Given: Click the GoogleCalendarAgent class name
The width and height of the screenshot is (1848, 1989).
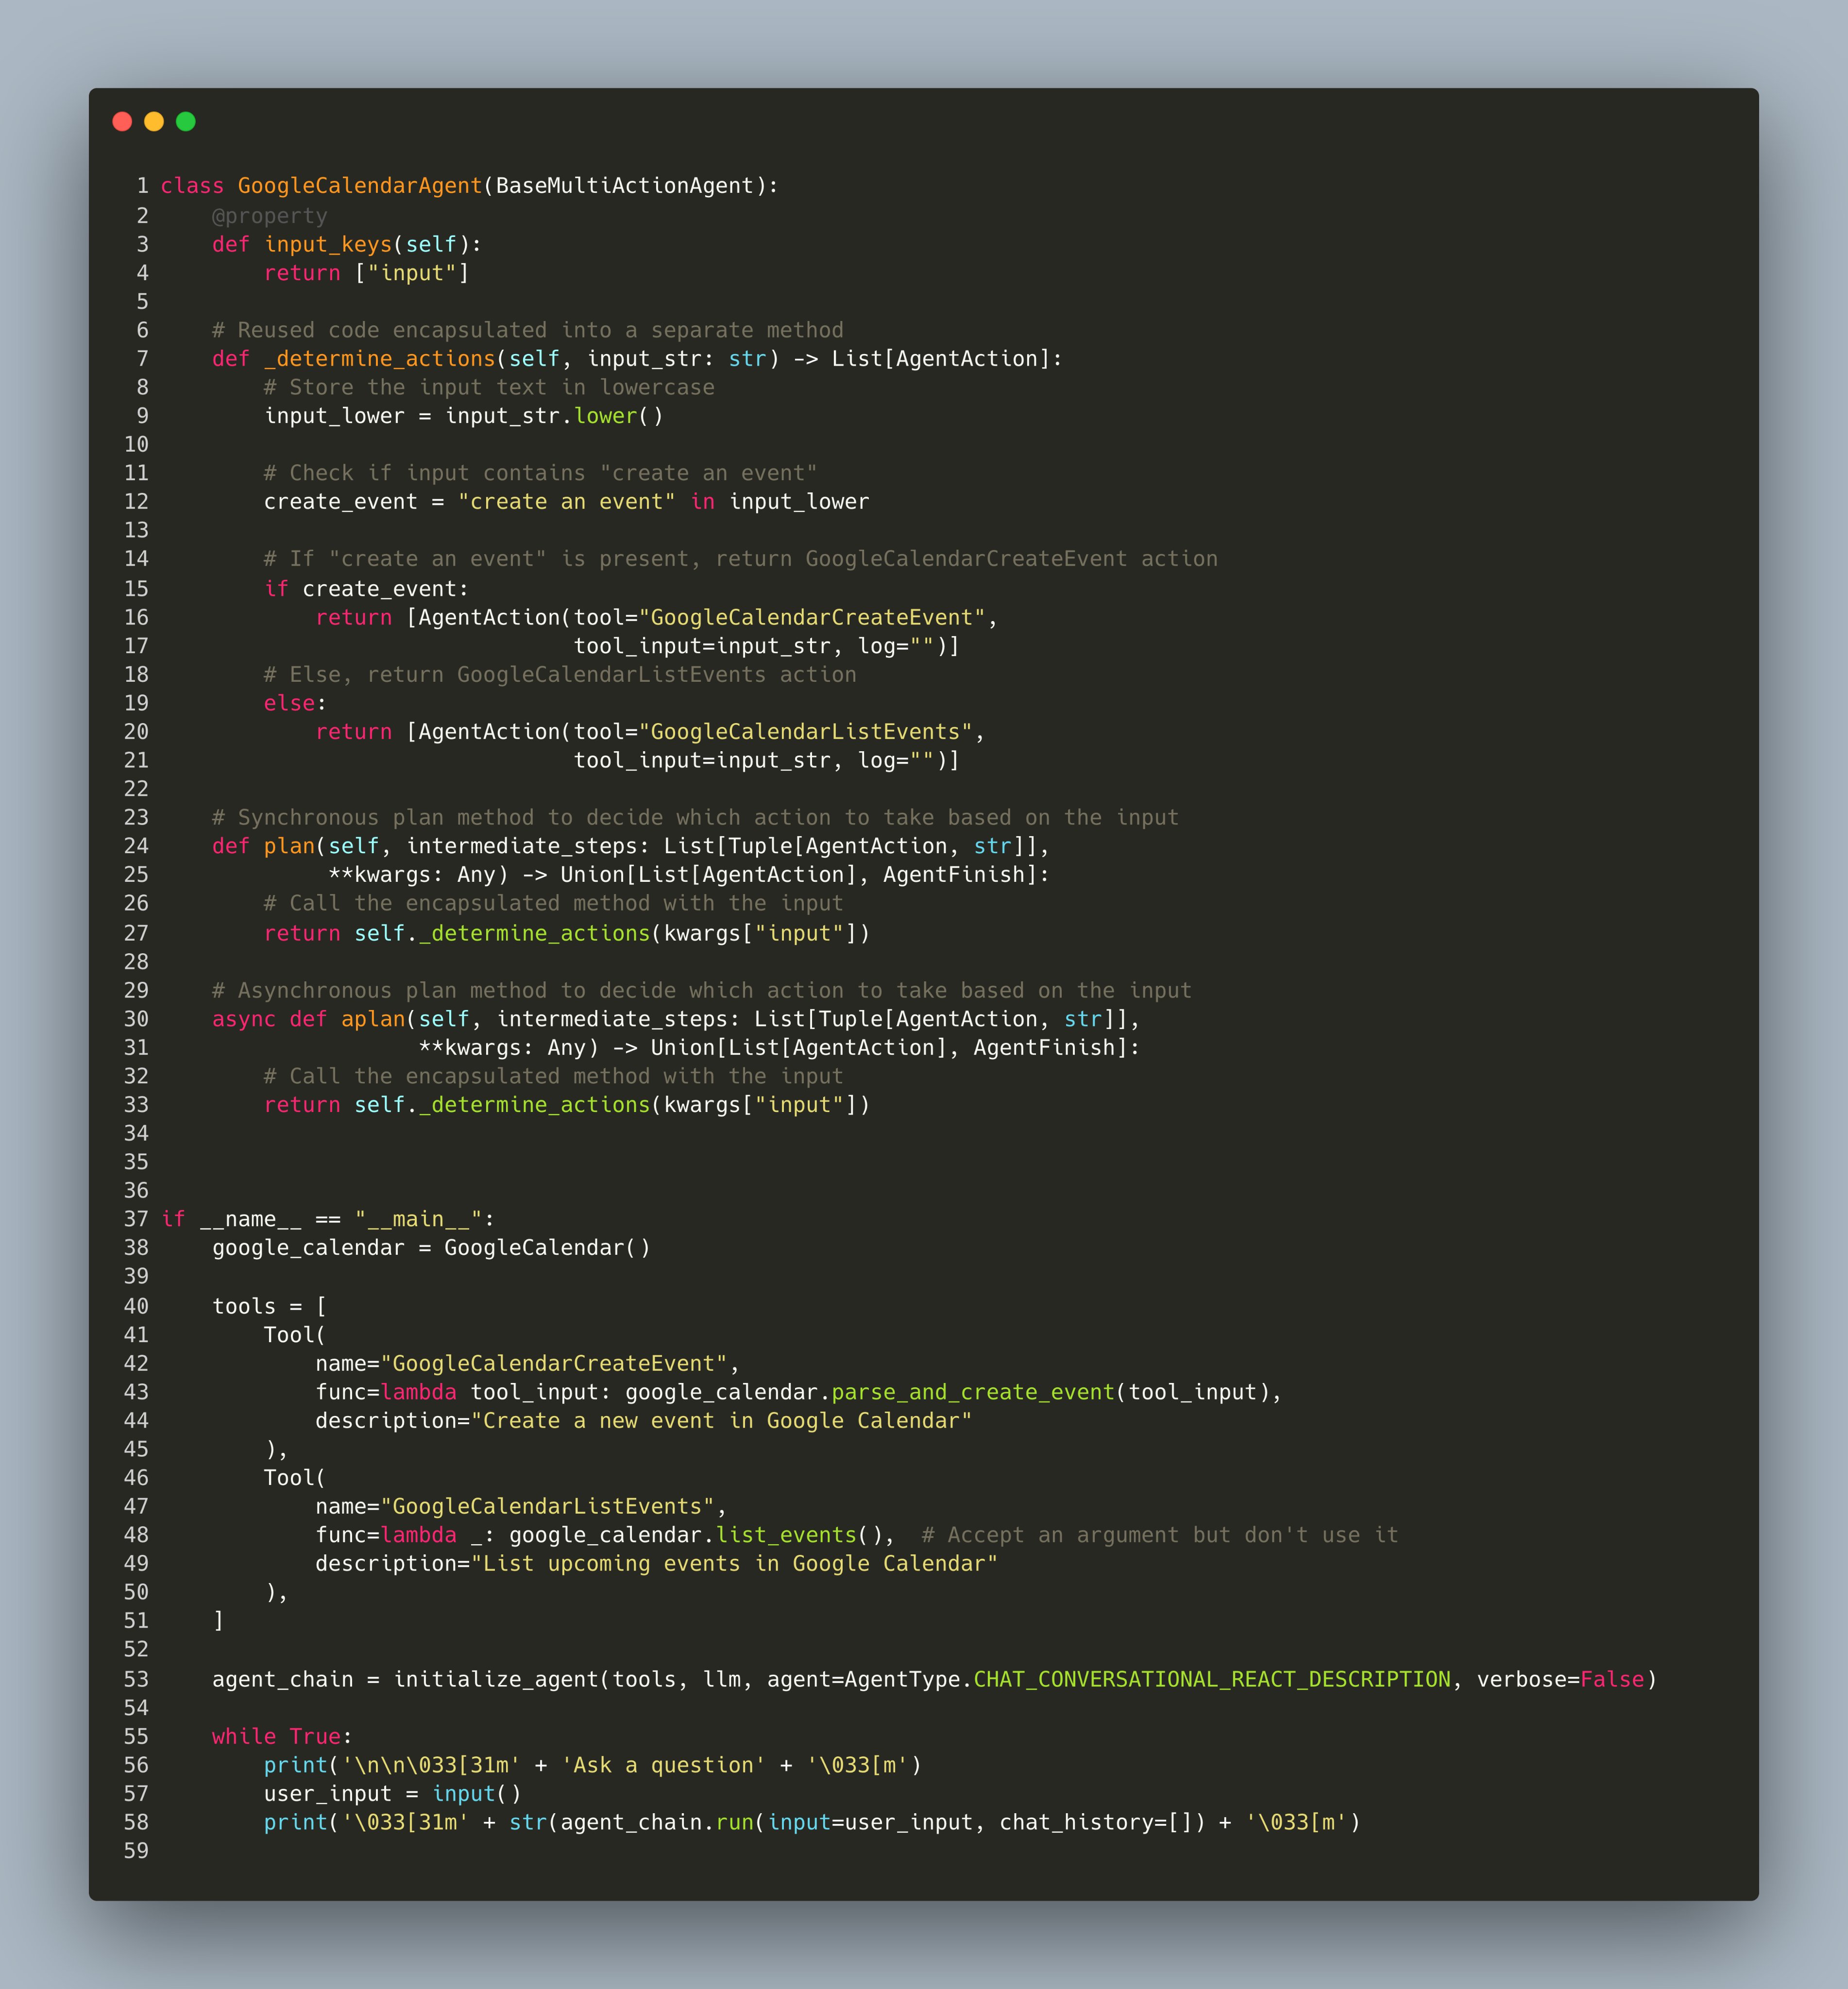Looking at the screenshot, I should click(x=359, y=186).
